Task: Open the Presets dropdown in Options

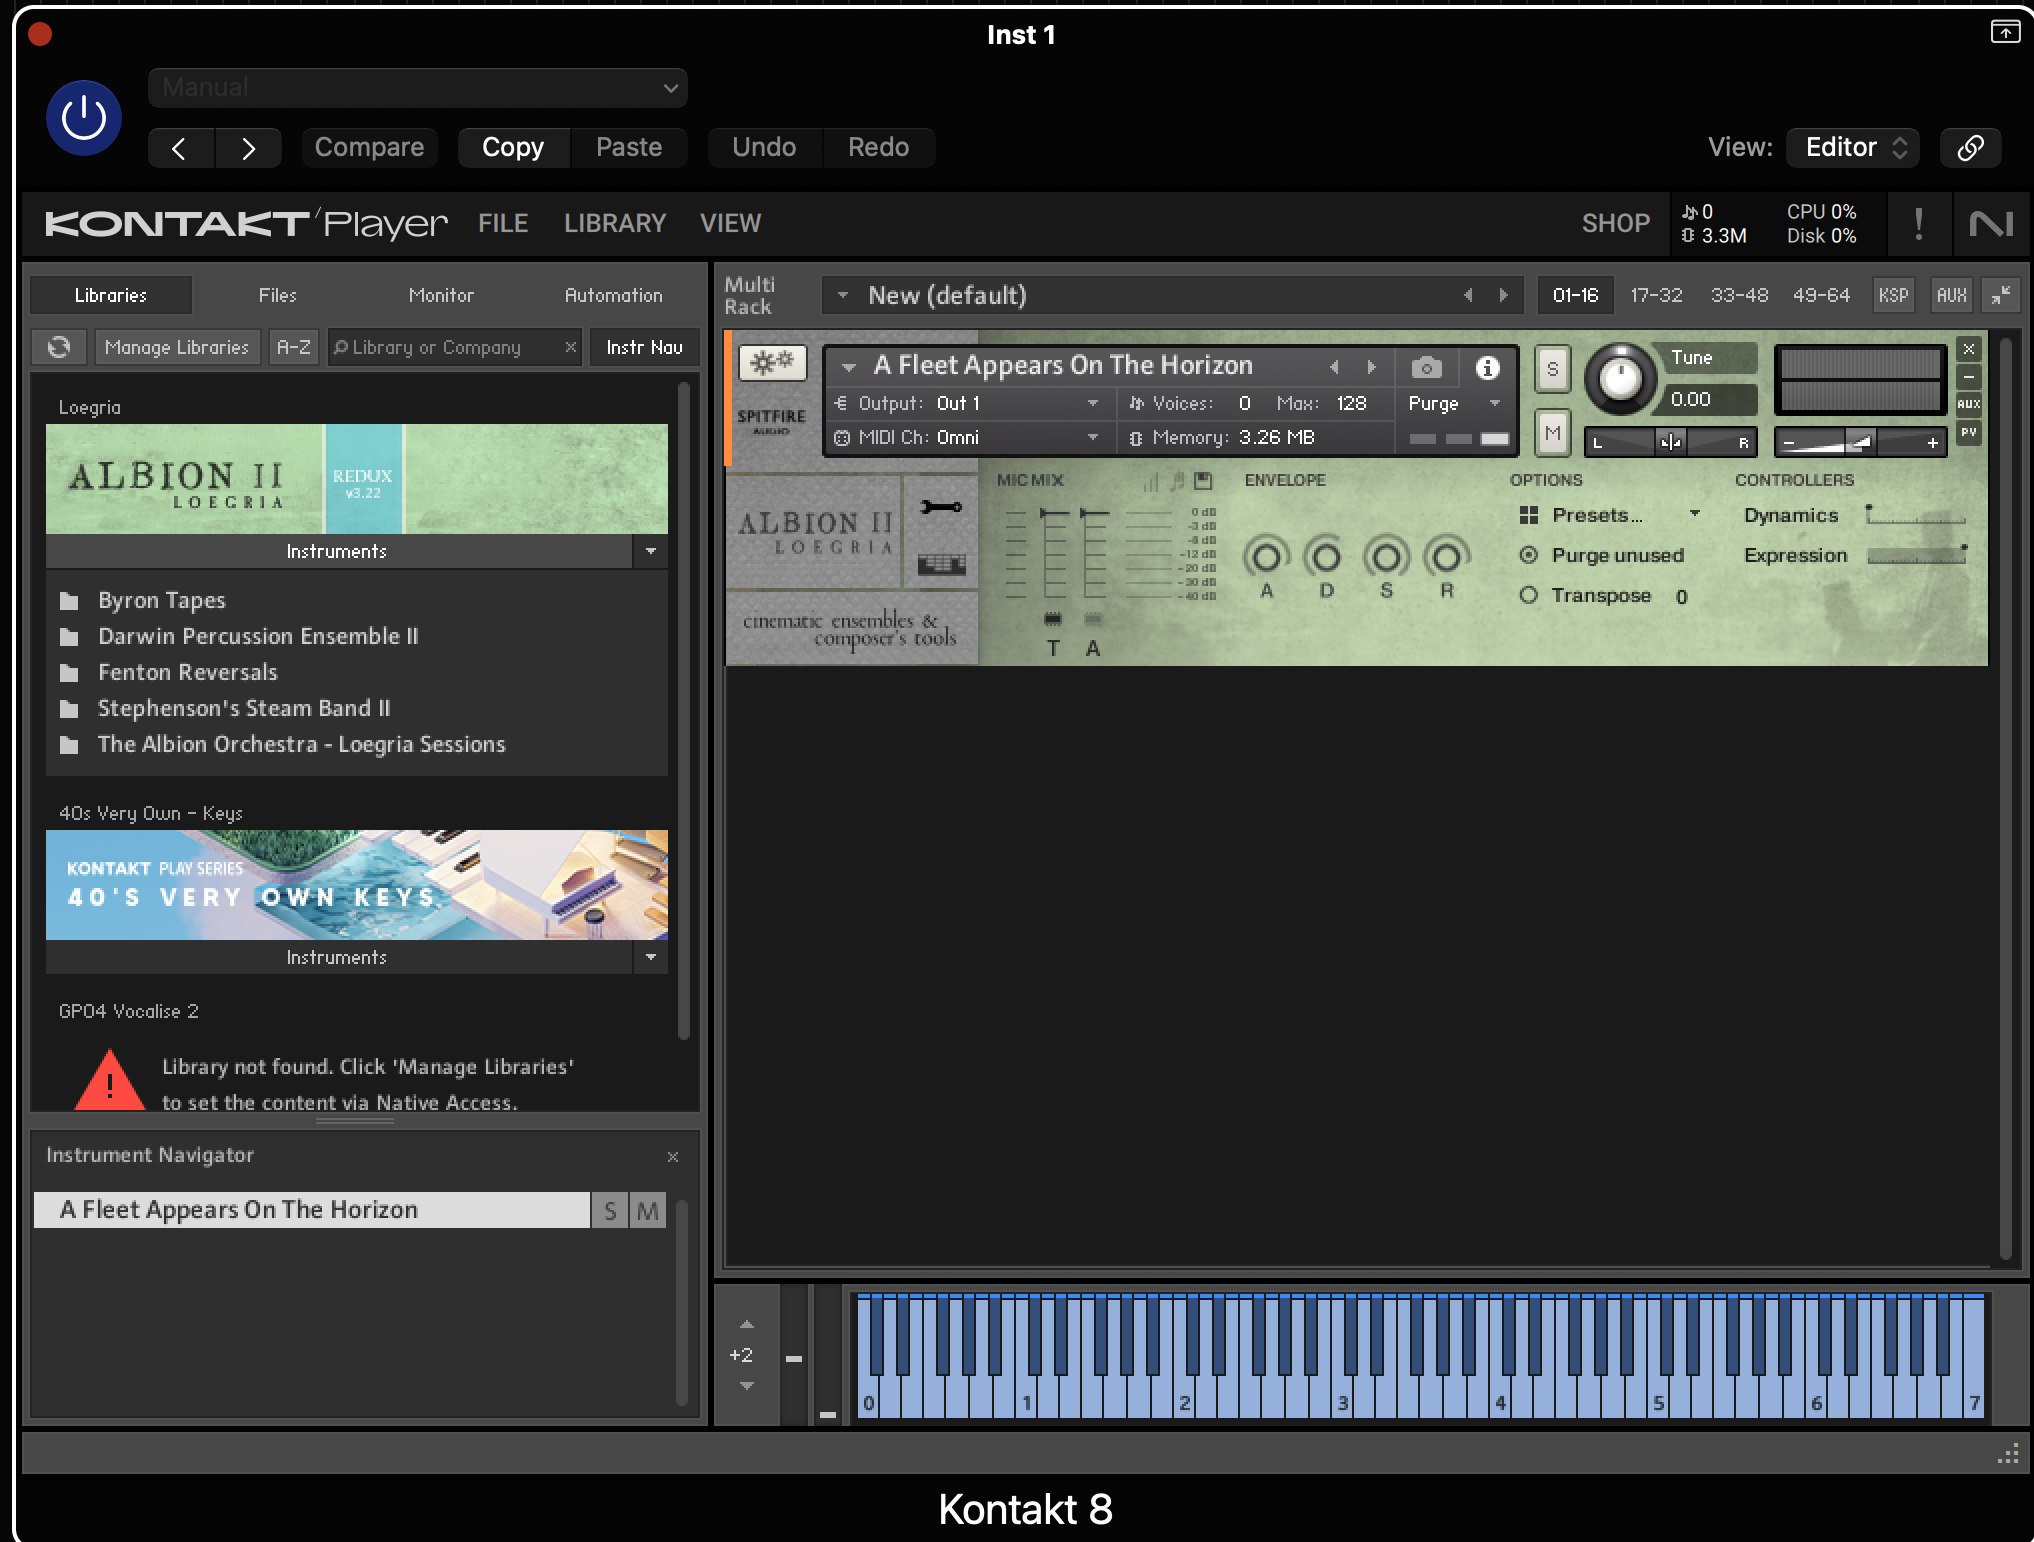Action: tap(1610, 515)
